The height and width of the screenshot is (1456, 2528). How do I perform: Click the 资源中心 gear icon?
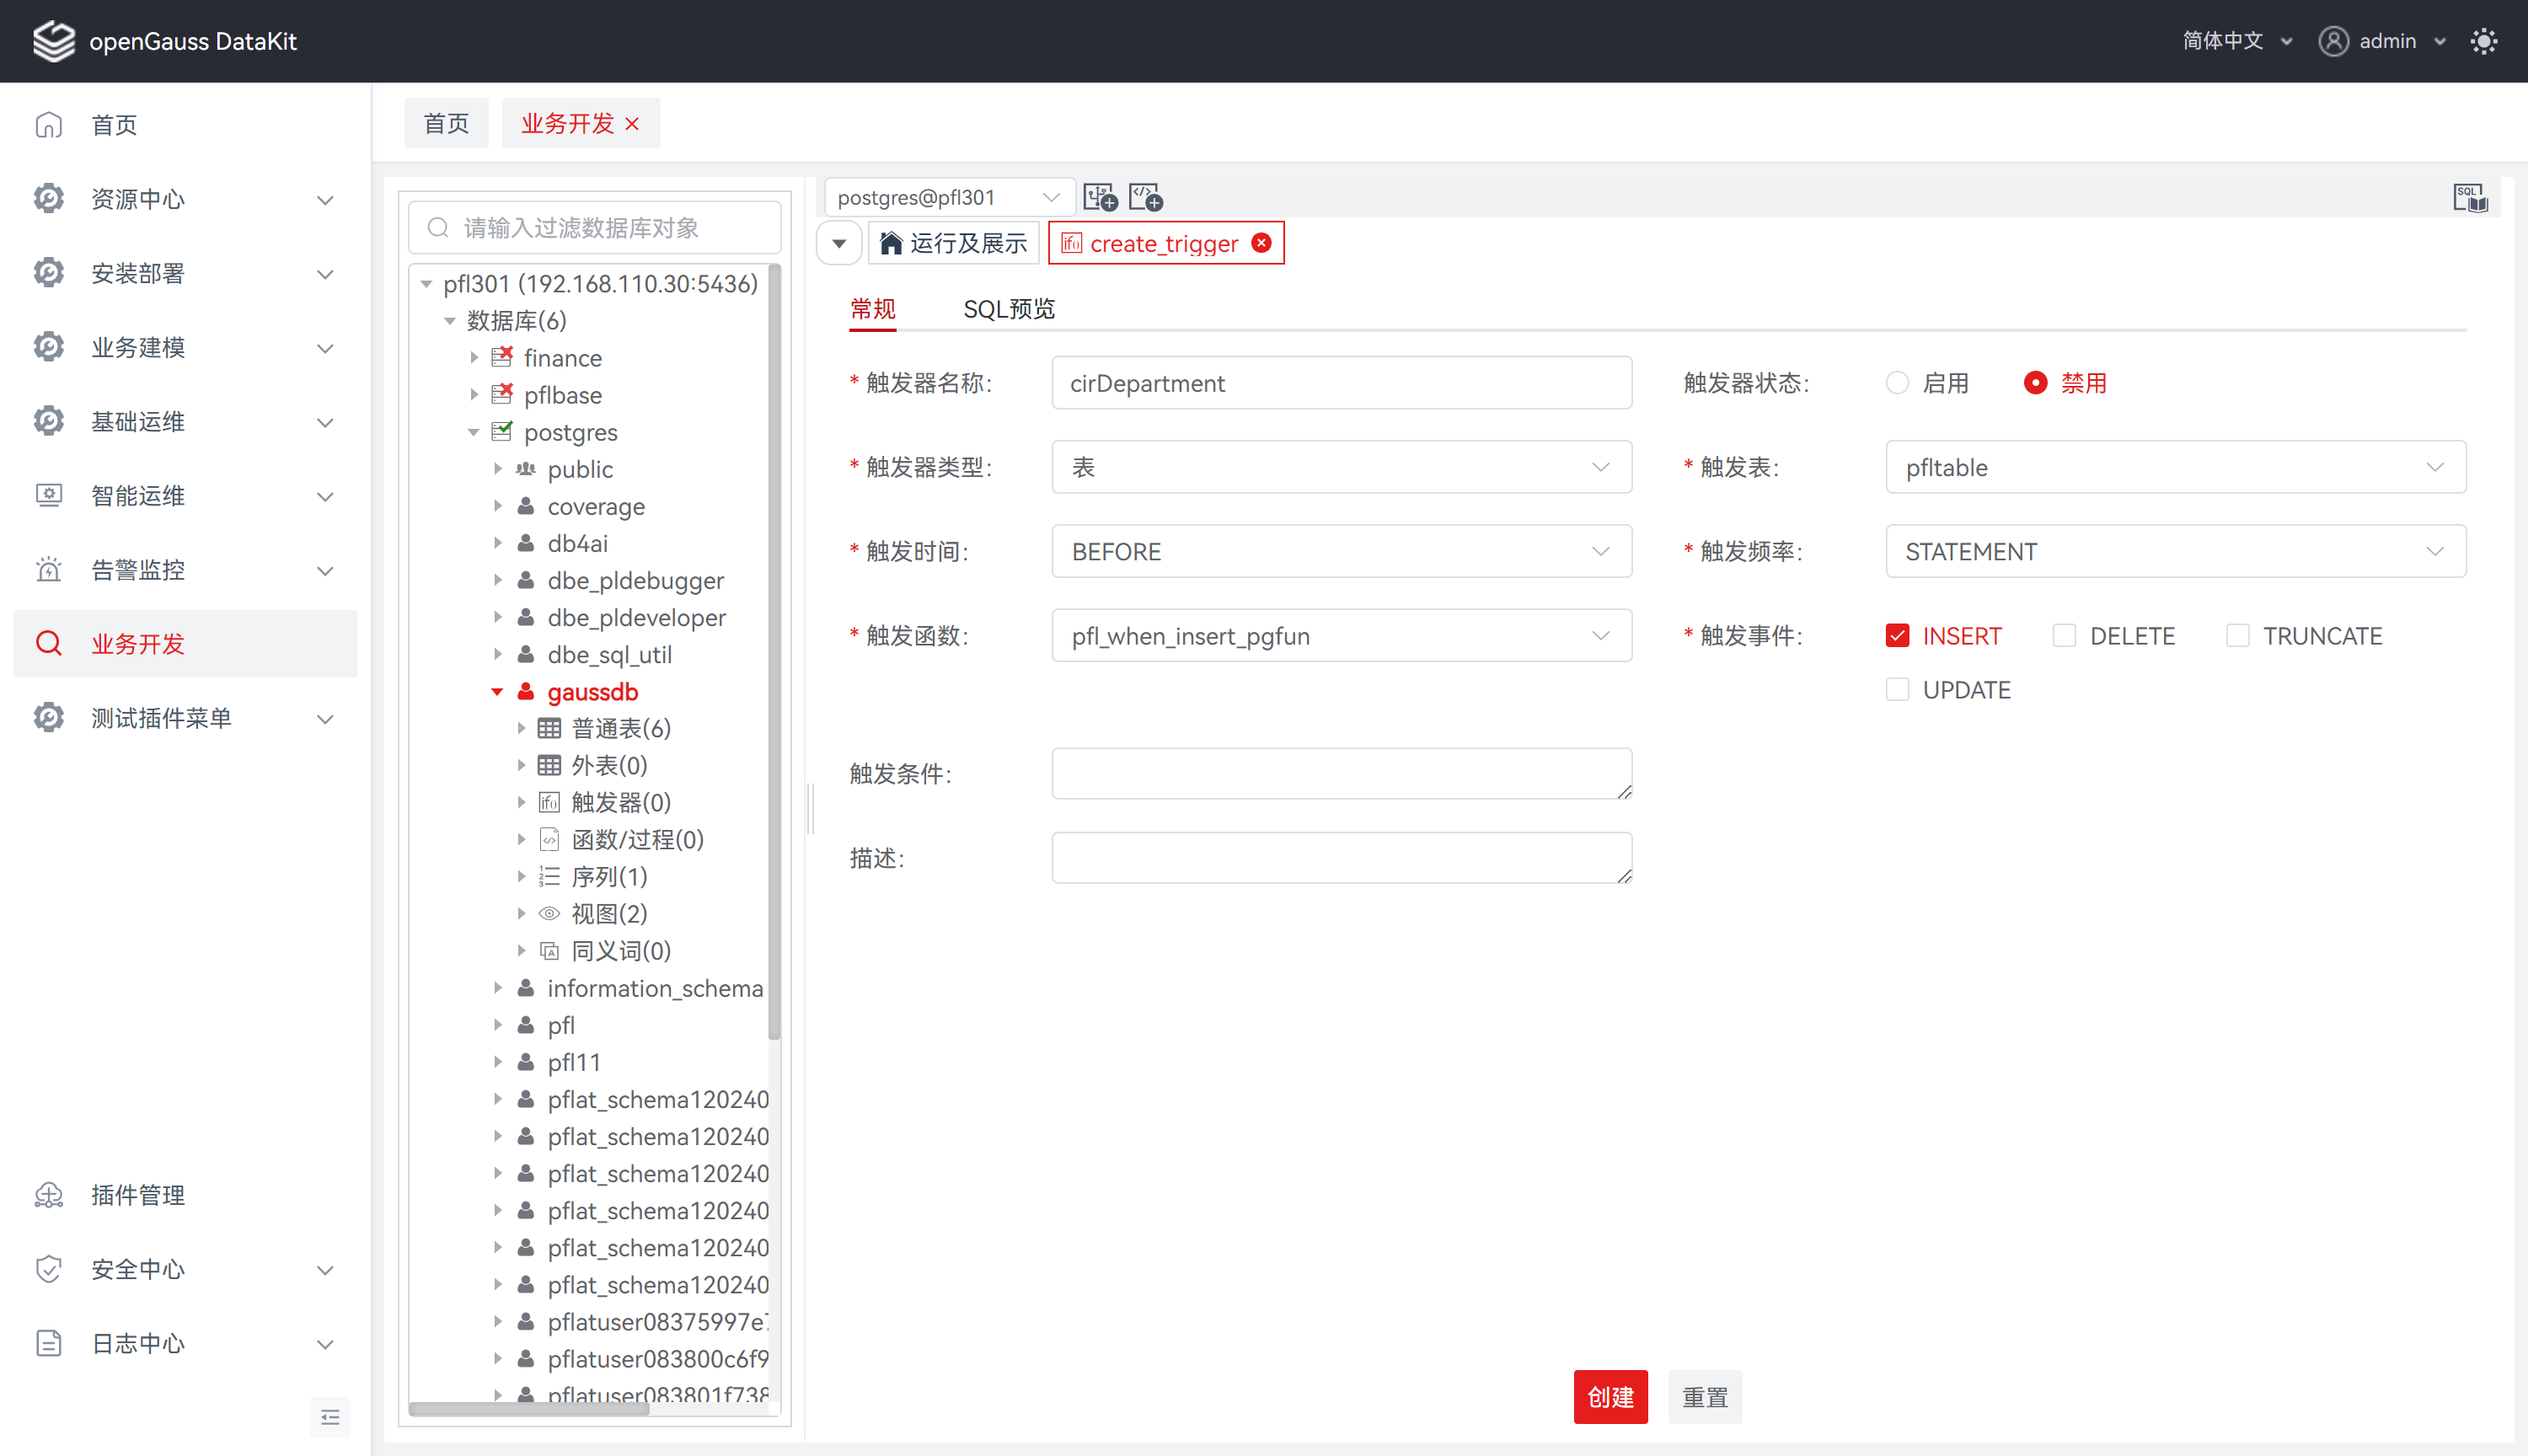pyautogui.click(x=48, y=199)
